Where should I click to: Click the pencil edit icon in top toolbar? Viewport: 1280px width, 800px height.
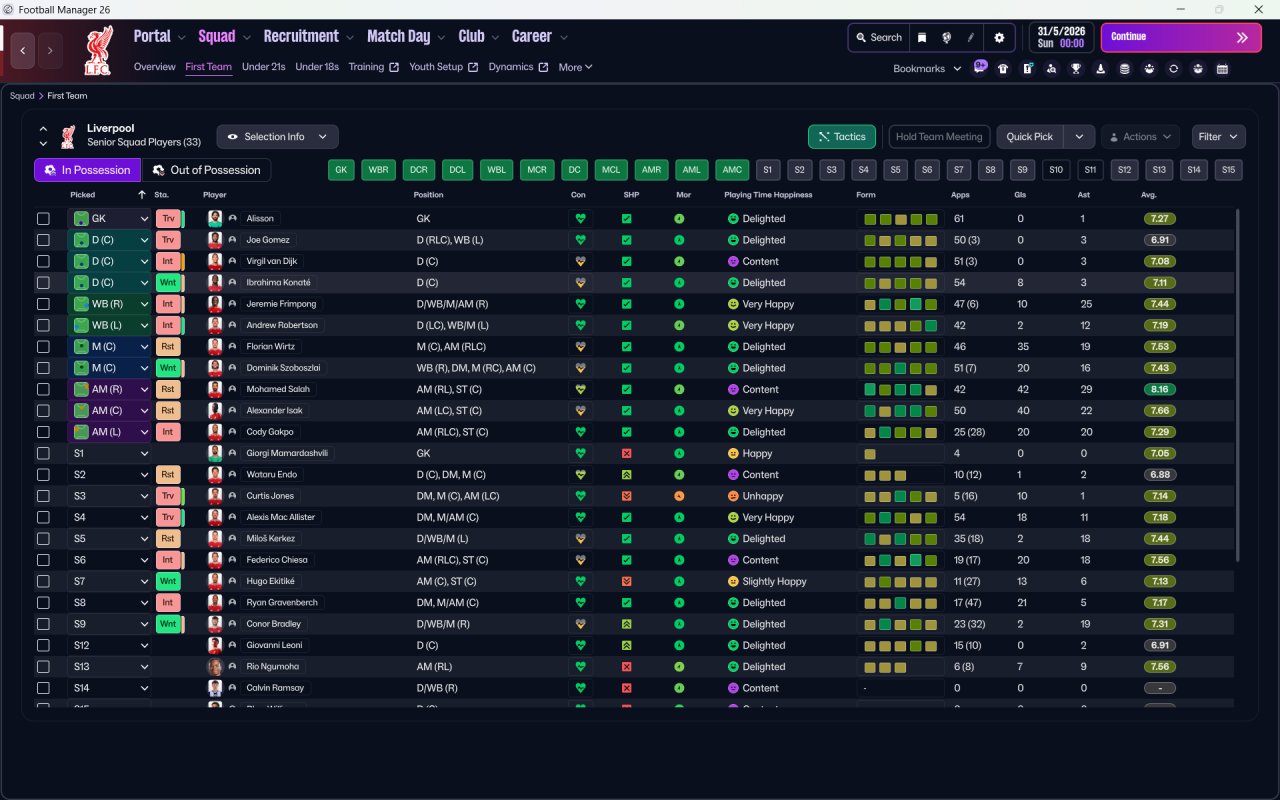970,37
